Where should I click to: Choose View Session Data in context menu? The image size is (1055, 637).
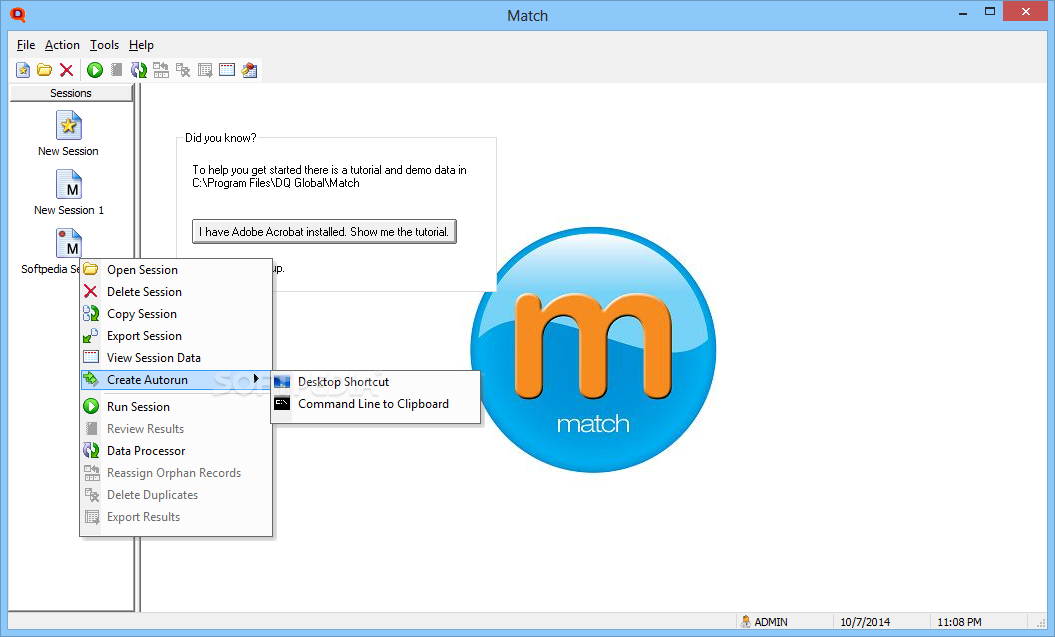pyautogui.click(x=176, y=358)
